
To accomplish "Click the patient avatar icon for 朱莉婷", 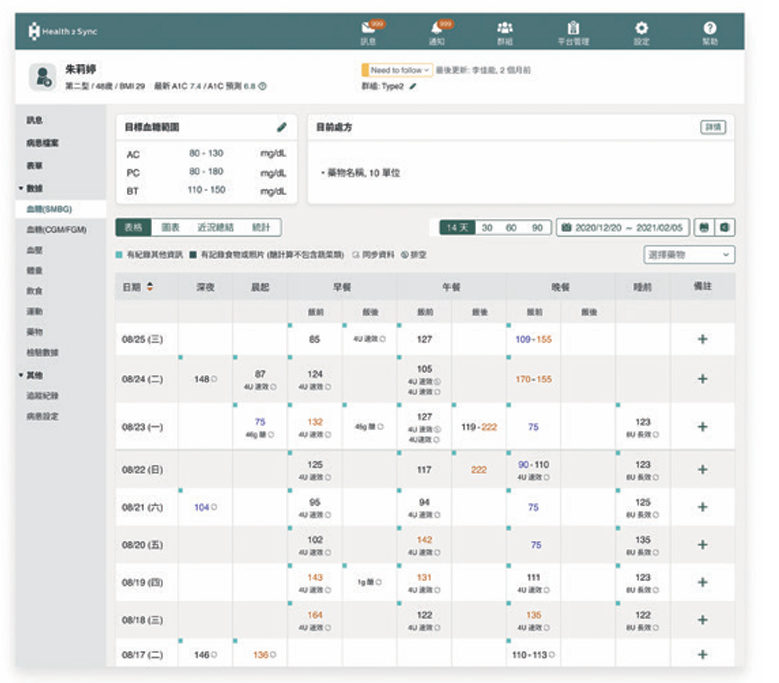I will [42, 77].
